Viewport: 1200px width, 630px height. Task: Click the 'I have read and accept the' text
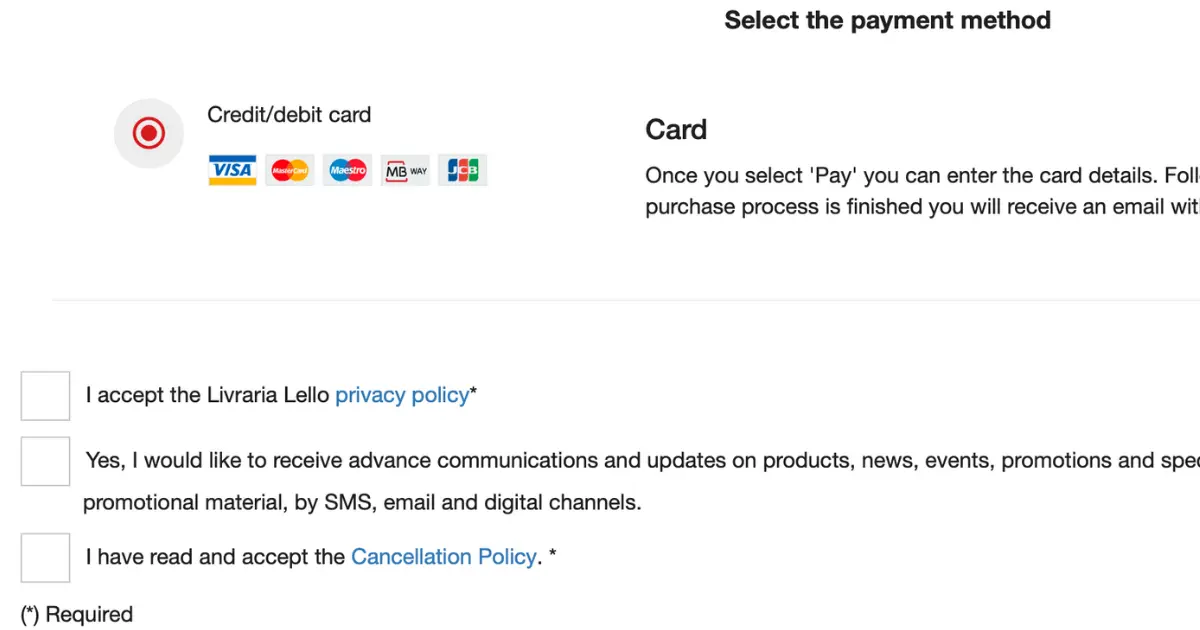coord(215,557)
